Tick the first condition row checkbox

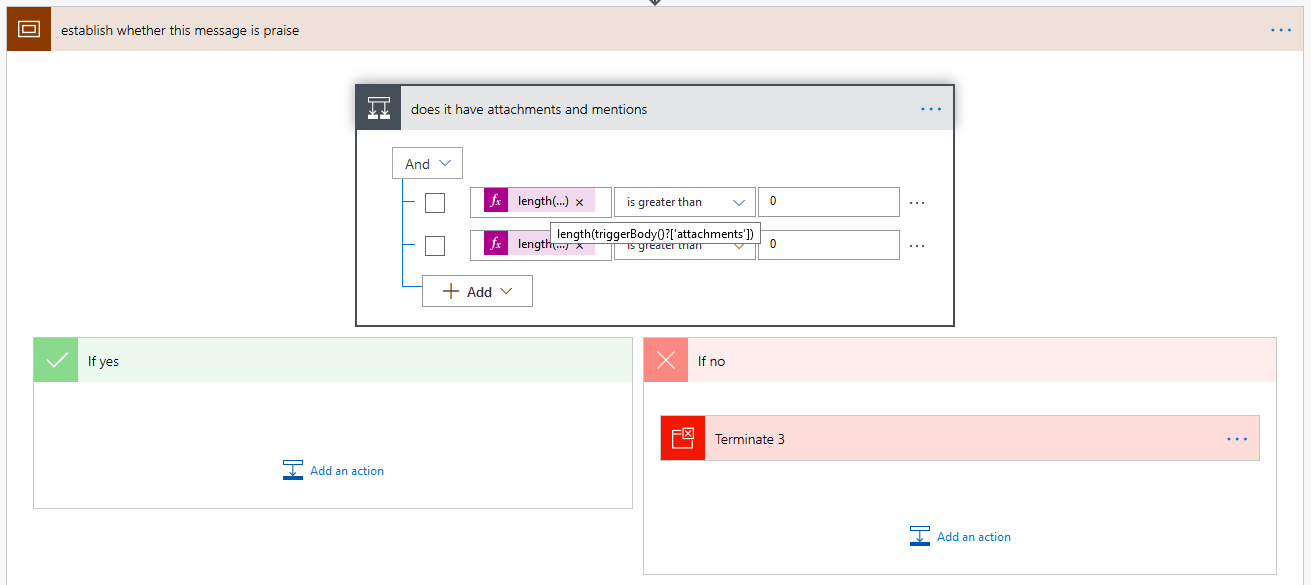[x=435, y=203]
